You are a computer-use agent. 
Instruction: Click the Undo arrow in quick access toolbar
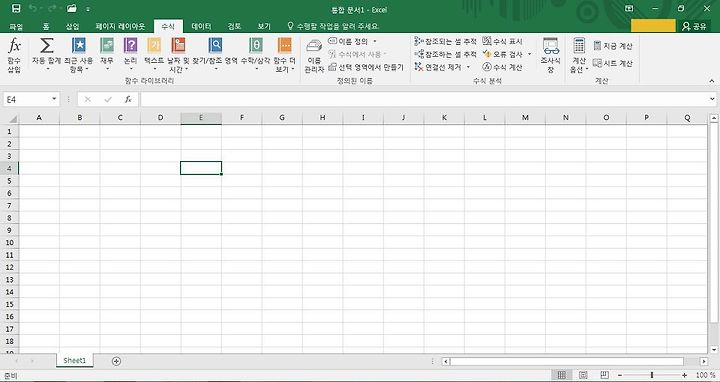[x=33, y=8]
